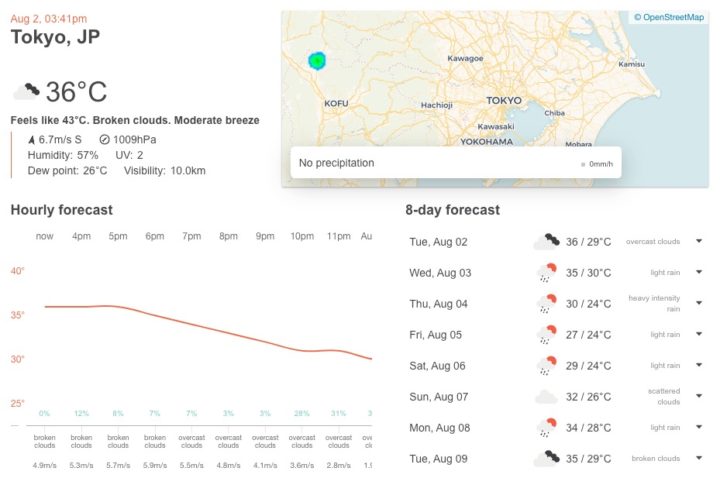Click Thursday Aug 04 heavy rain icon
Screen dimensions: 720x478
pos(546,304)
